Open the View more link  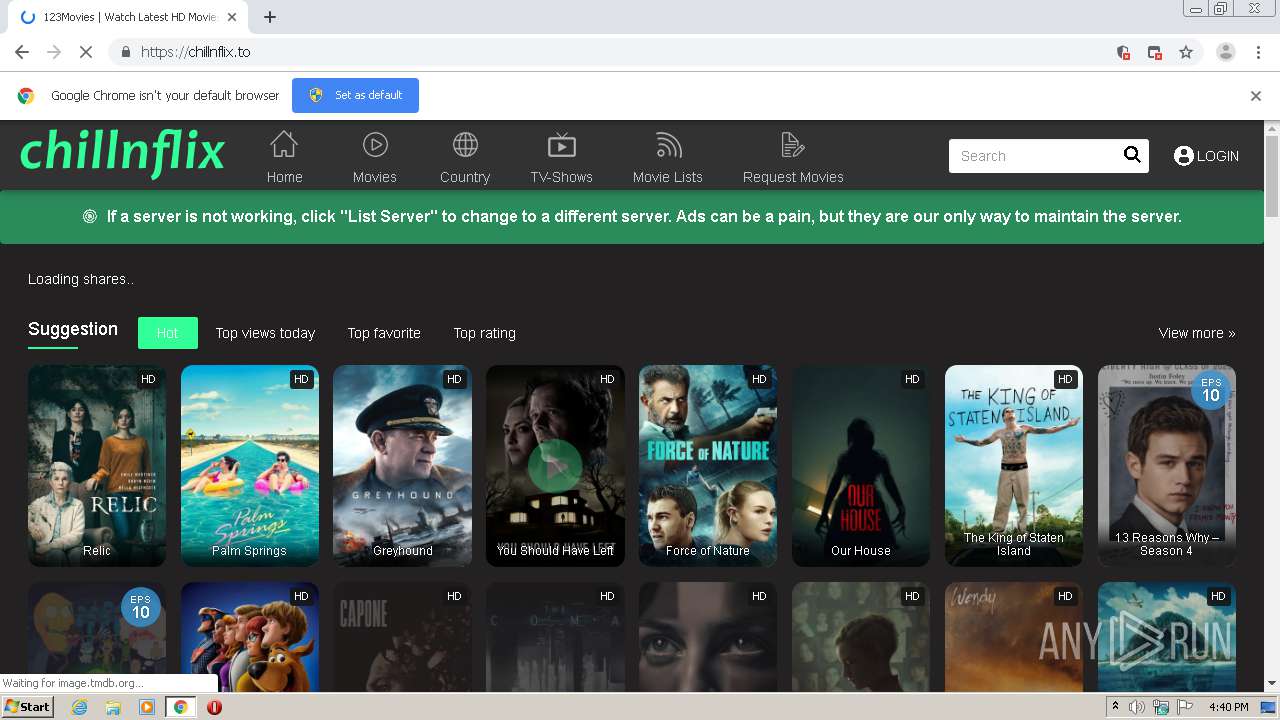[1197, 333]
